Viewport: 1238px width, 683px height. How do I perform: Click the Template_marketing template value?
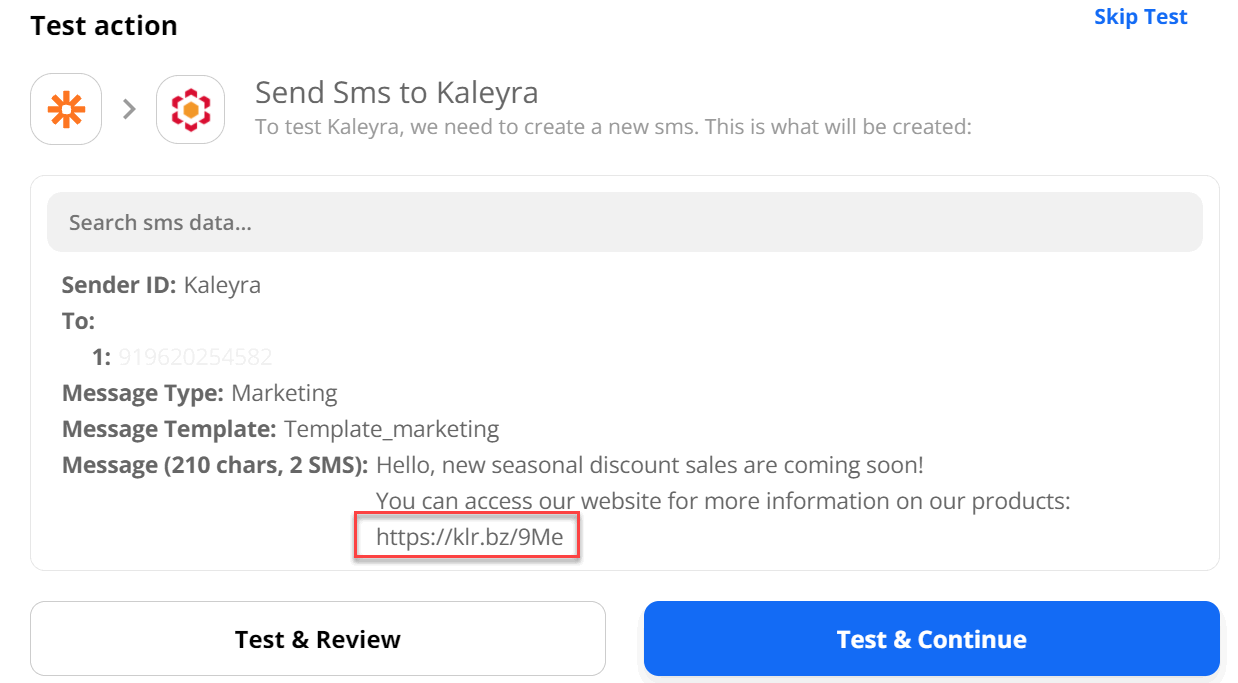click(x=391, y=429)
